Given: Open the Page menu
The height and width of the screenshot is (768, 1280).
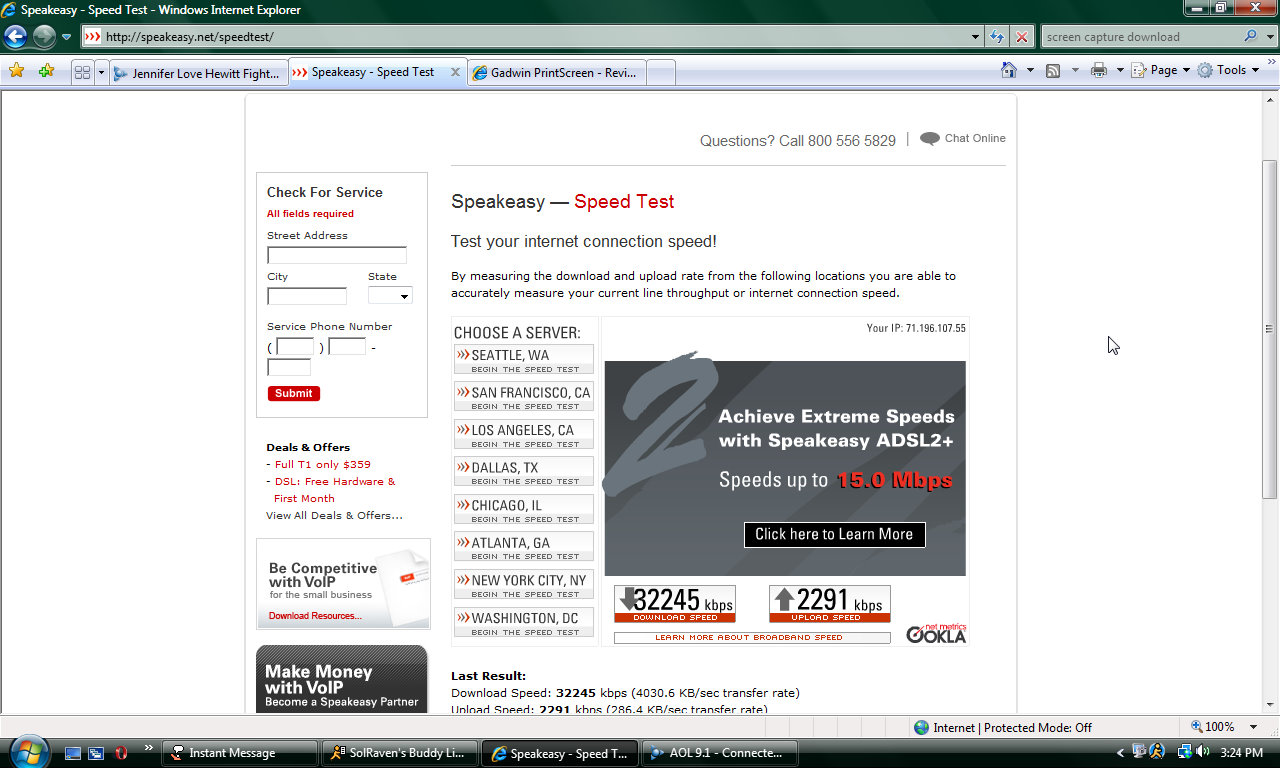Looking at the screenshot, I should coord(1161,70).
